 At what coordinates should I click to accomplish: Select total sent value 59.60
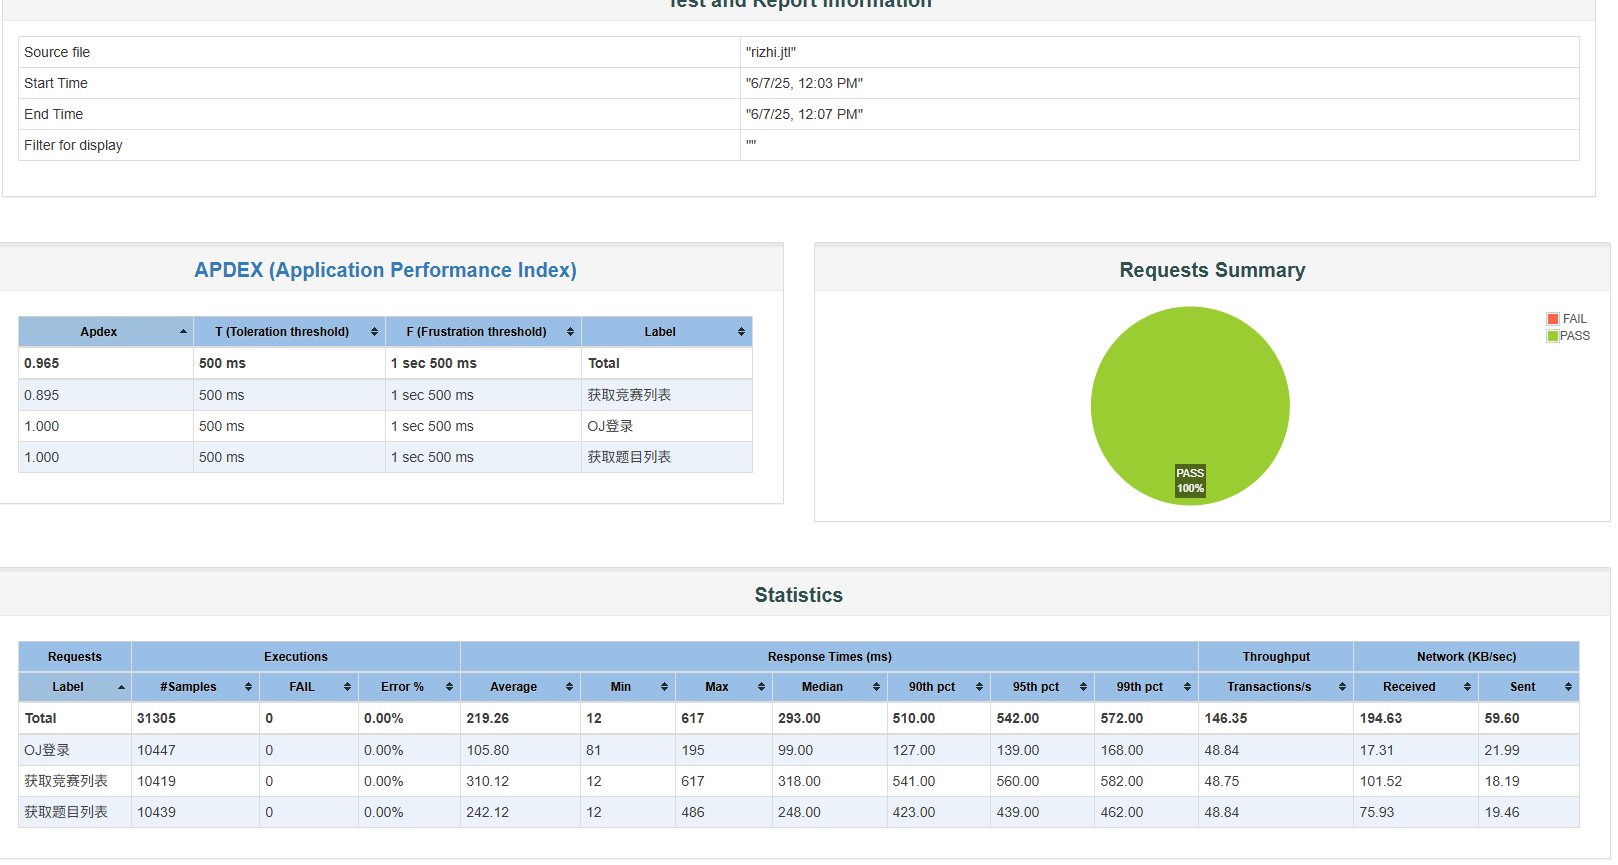click(1502, 718)
